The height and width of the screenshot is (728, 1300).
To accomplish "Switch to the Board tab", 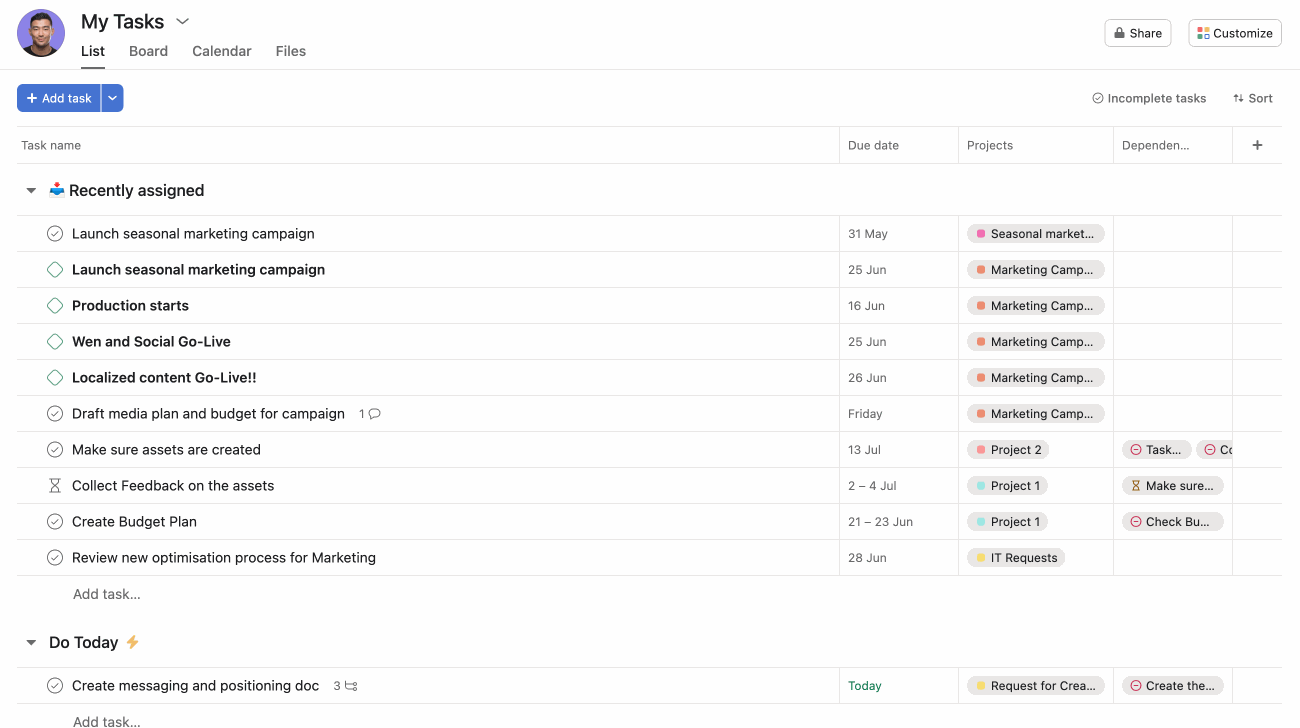I will point(148,51).
